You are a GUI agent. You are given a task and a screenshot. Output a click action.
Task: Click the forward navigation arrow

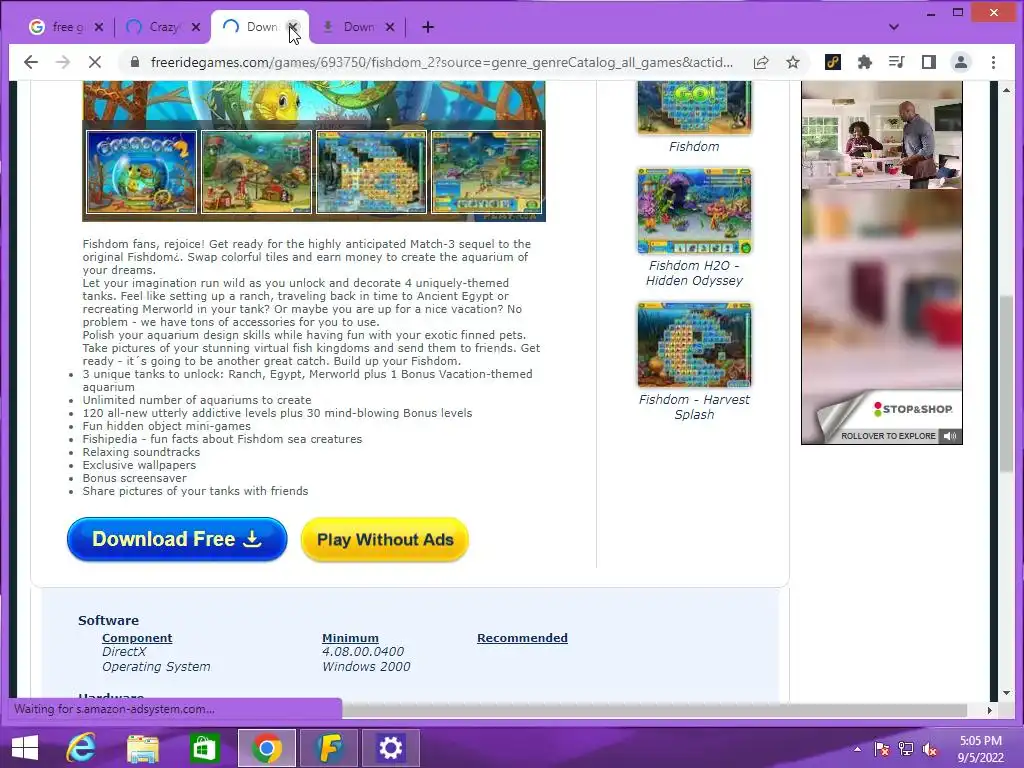pos(63,62)
